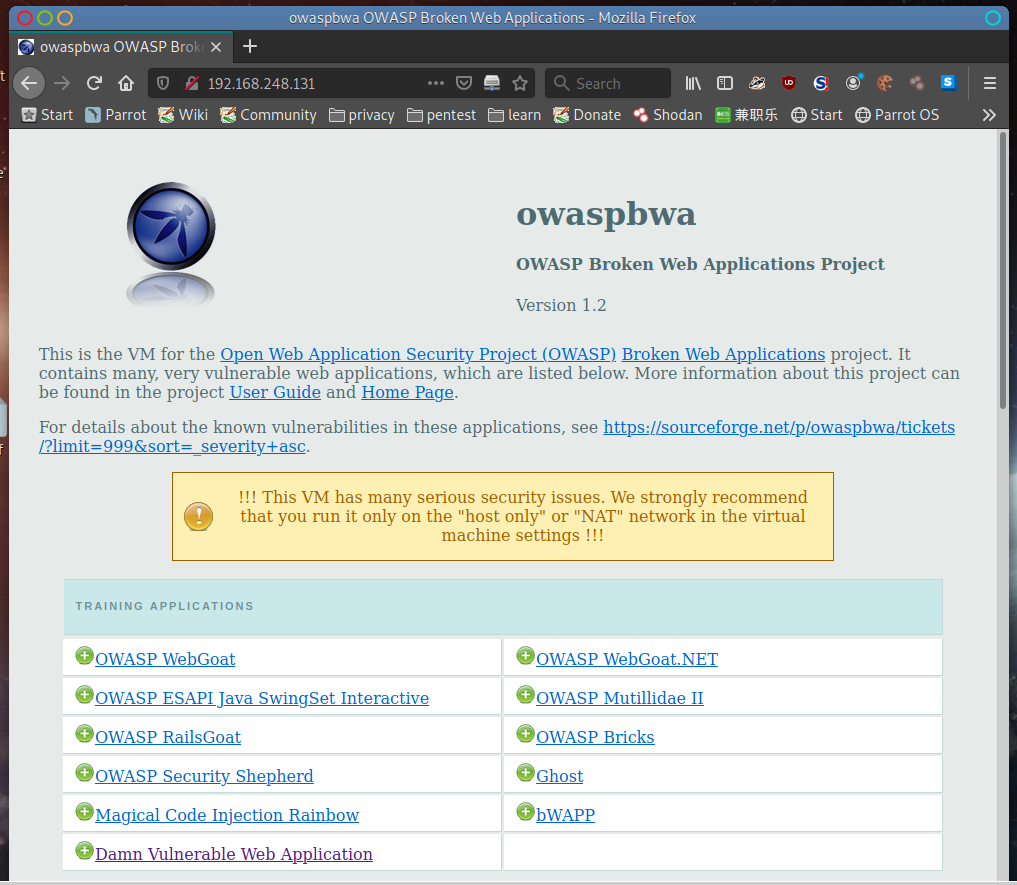Open the Broken Web Applications link
Viewport: 1017px width, 885px height.
click(x=723, y=354)
